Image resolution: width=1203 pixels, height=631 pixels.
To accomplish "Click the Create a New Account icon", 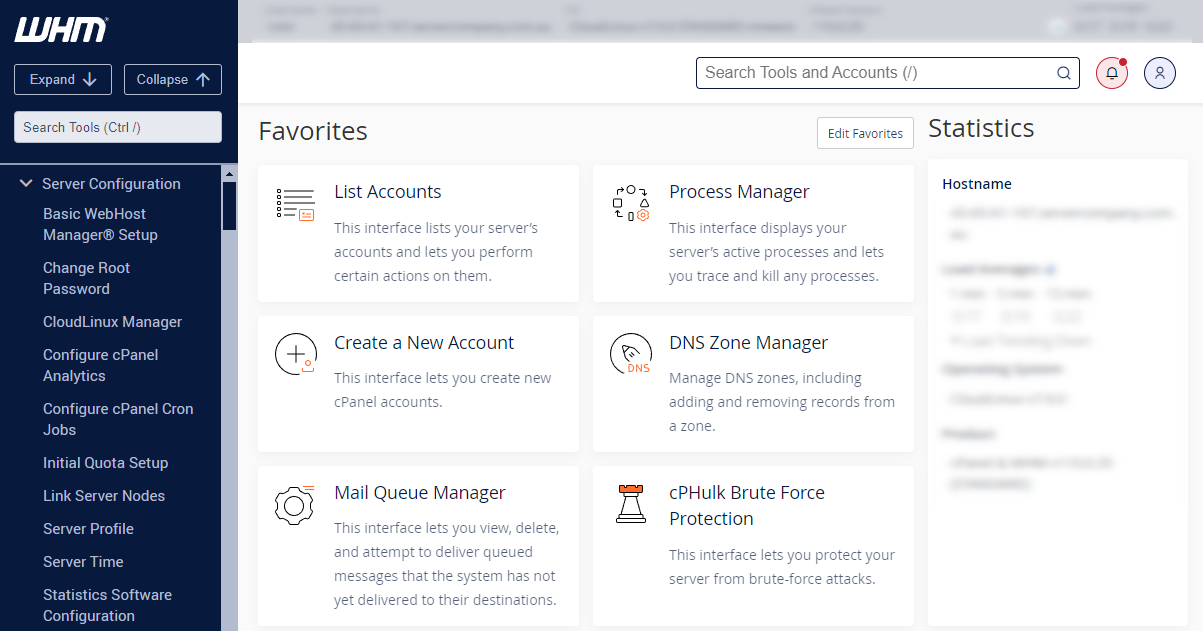I will (295, 354).
